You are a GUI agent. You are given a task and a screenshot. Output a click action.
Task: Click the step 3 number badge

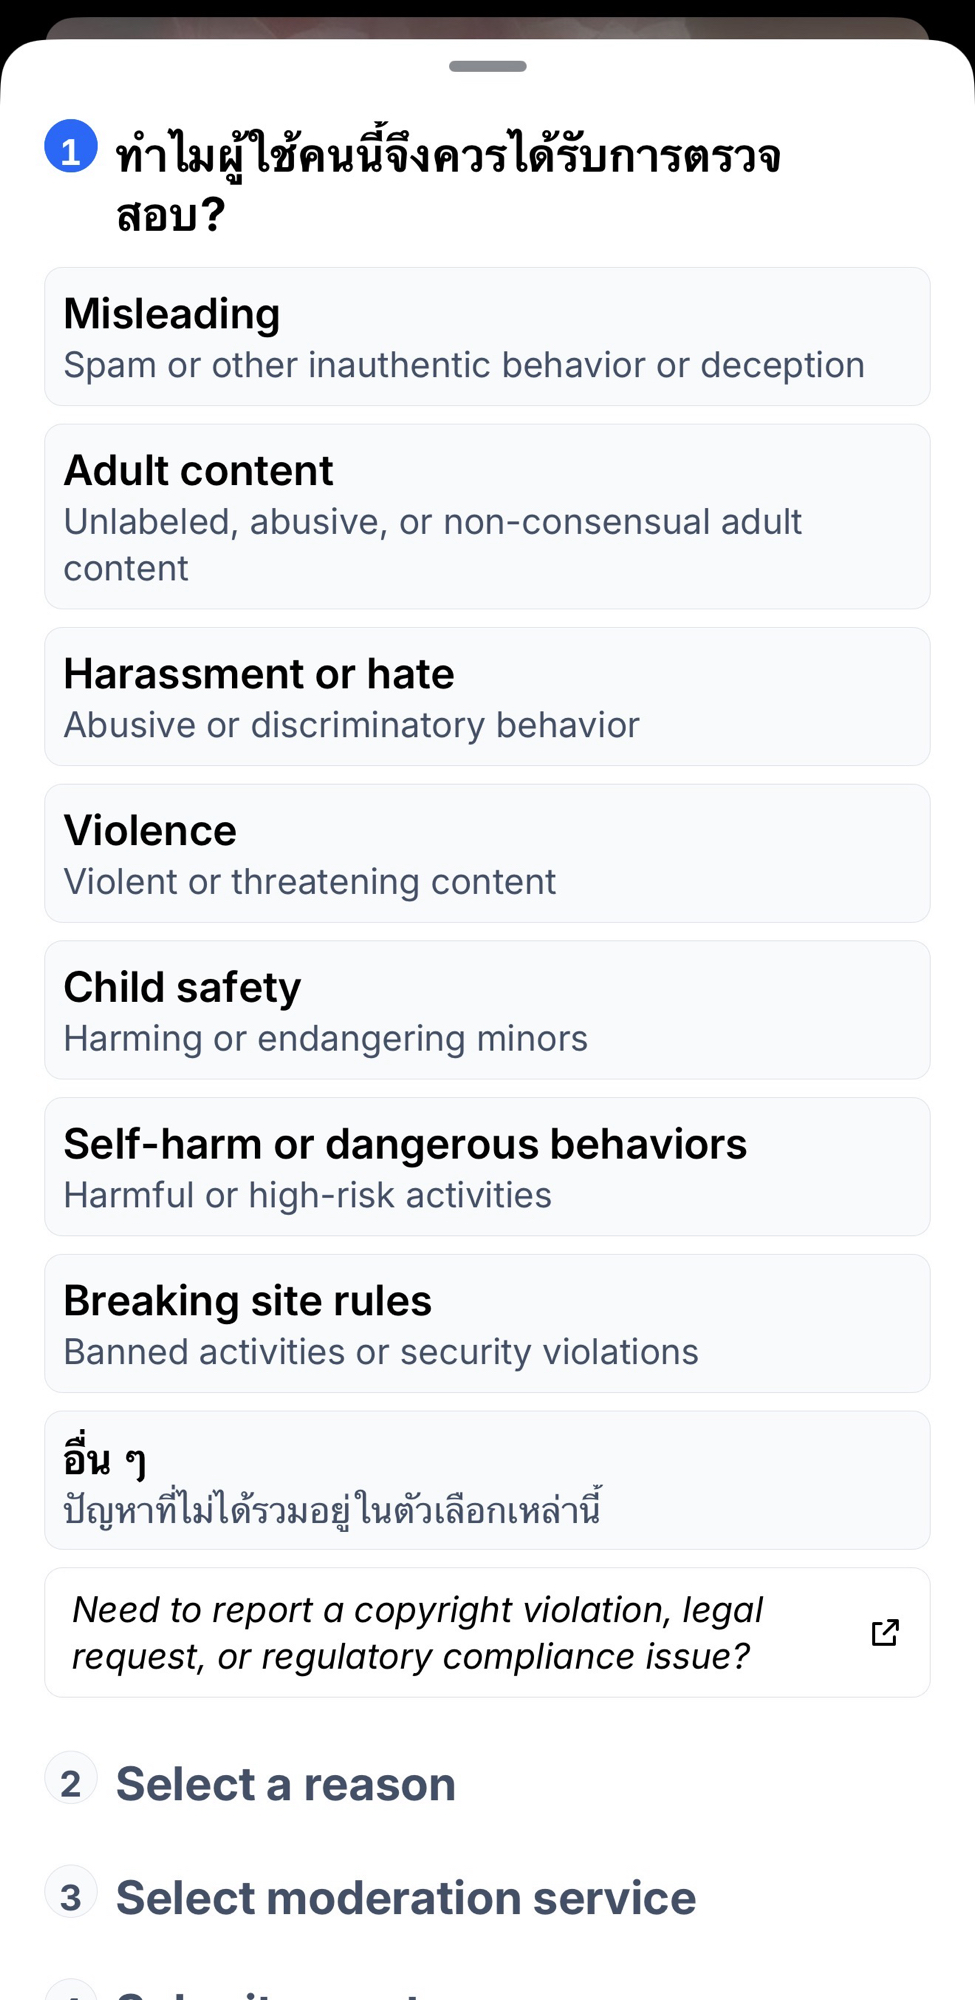[71, 1896]
